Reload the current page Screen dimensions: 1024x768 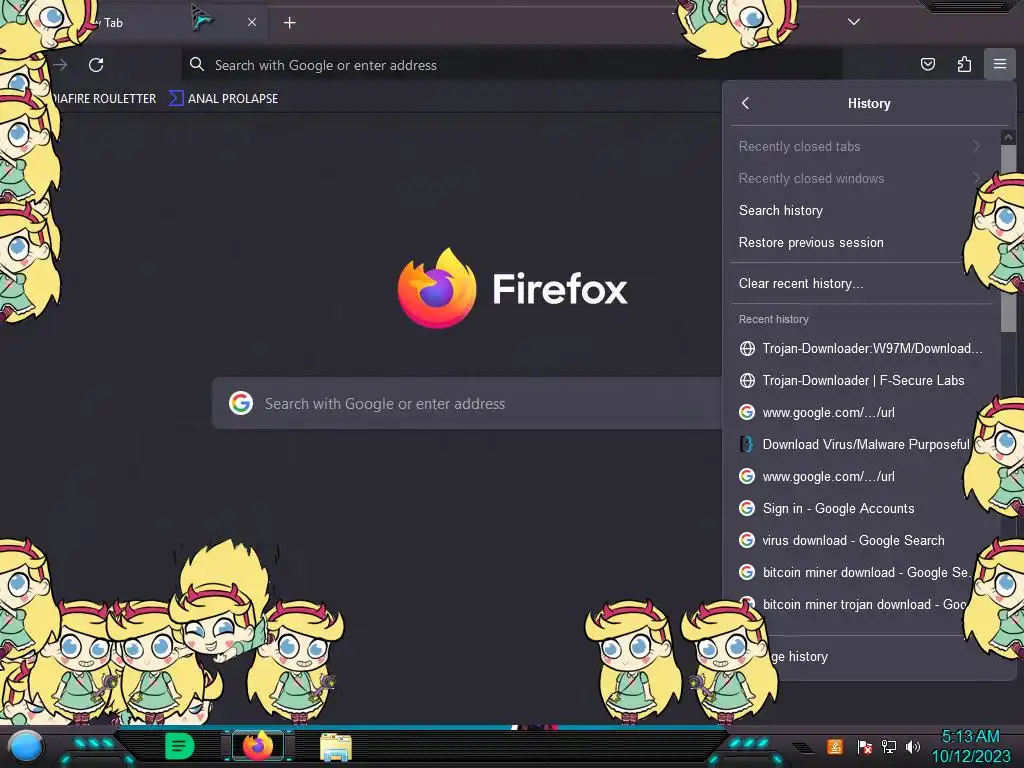coord(96,65)
